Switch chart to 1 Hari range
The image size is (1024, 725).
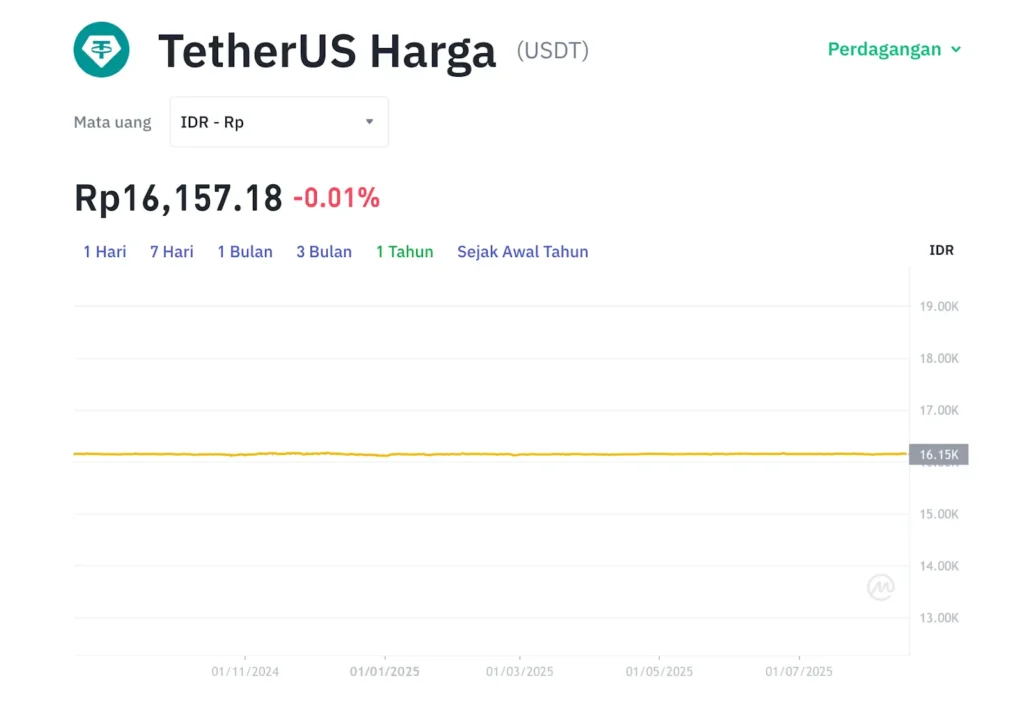coord(104,251)
